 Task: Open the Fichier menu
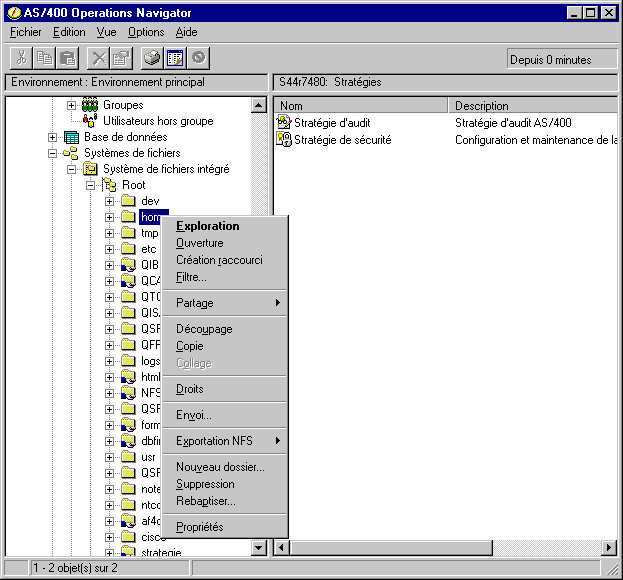click(x=25, y=32)
